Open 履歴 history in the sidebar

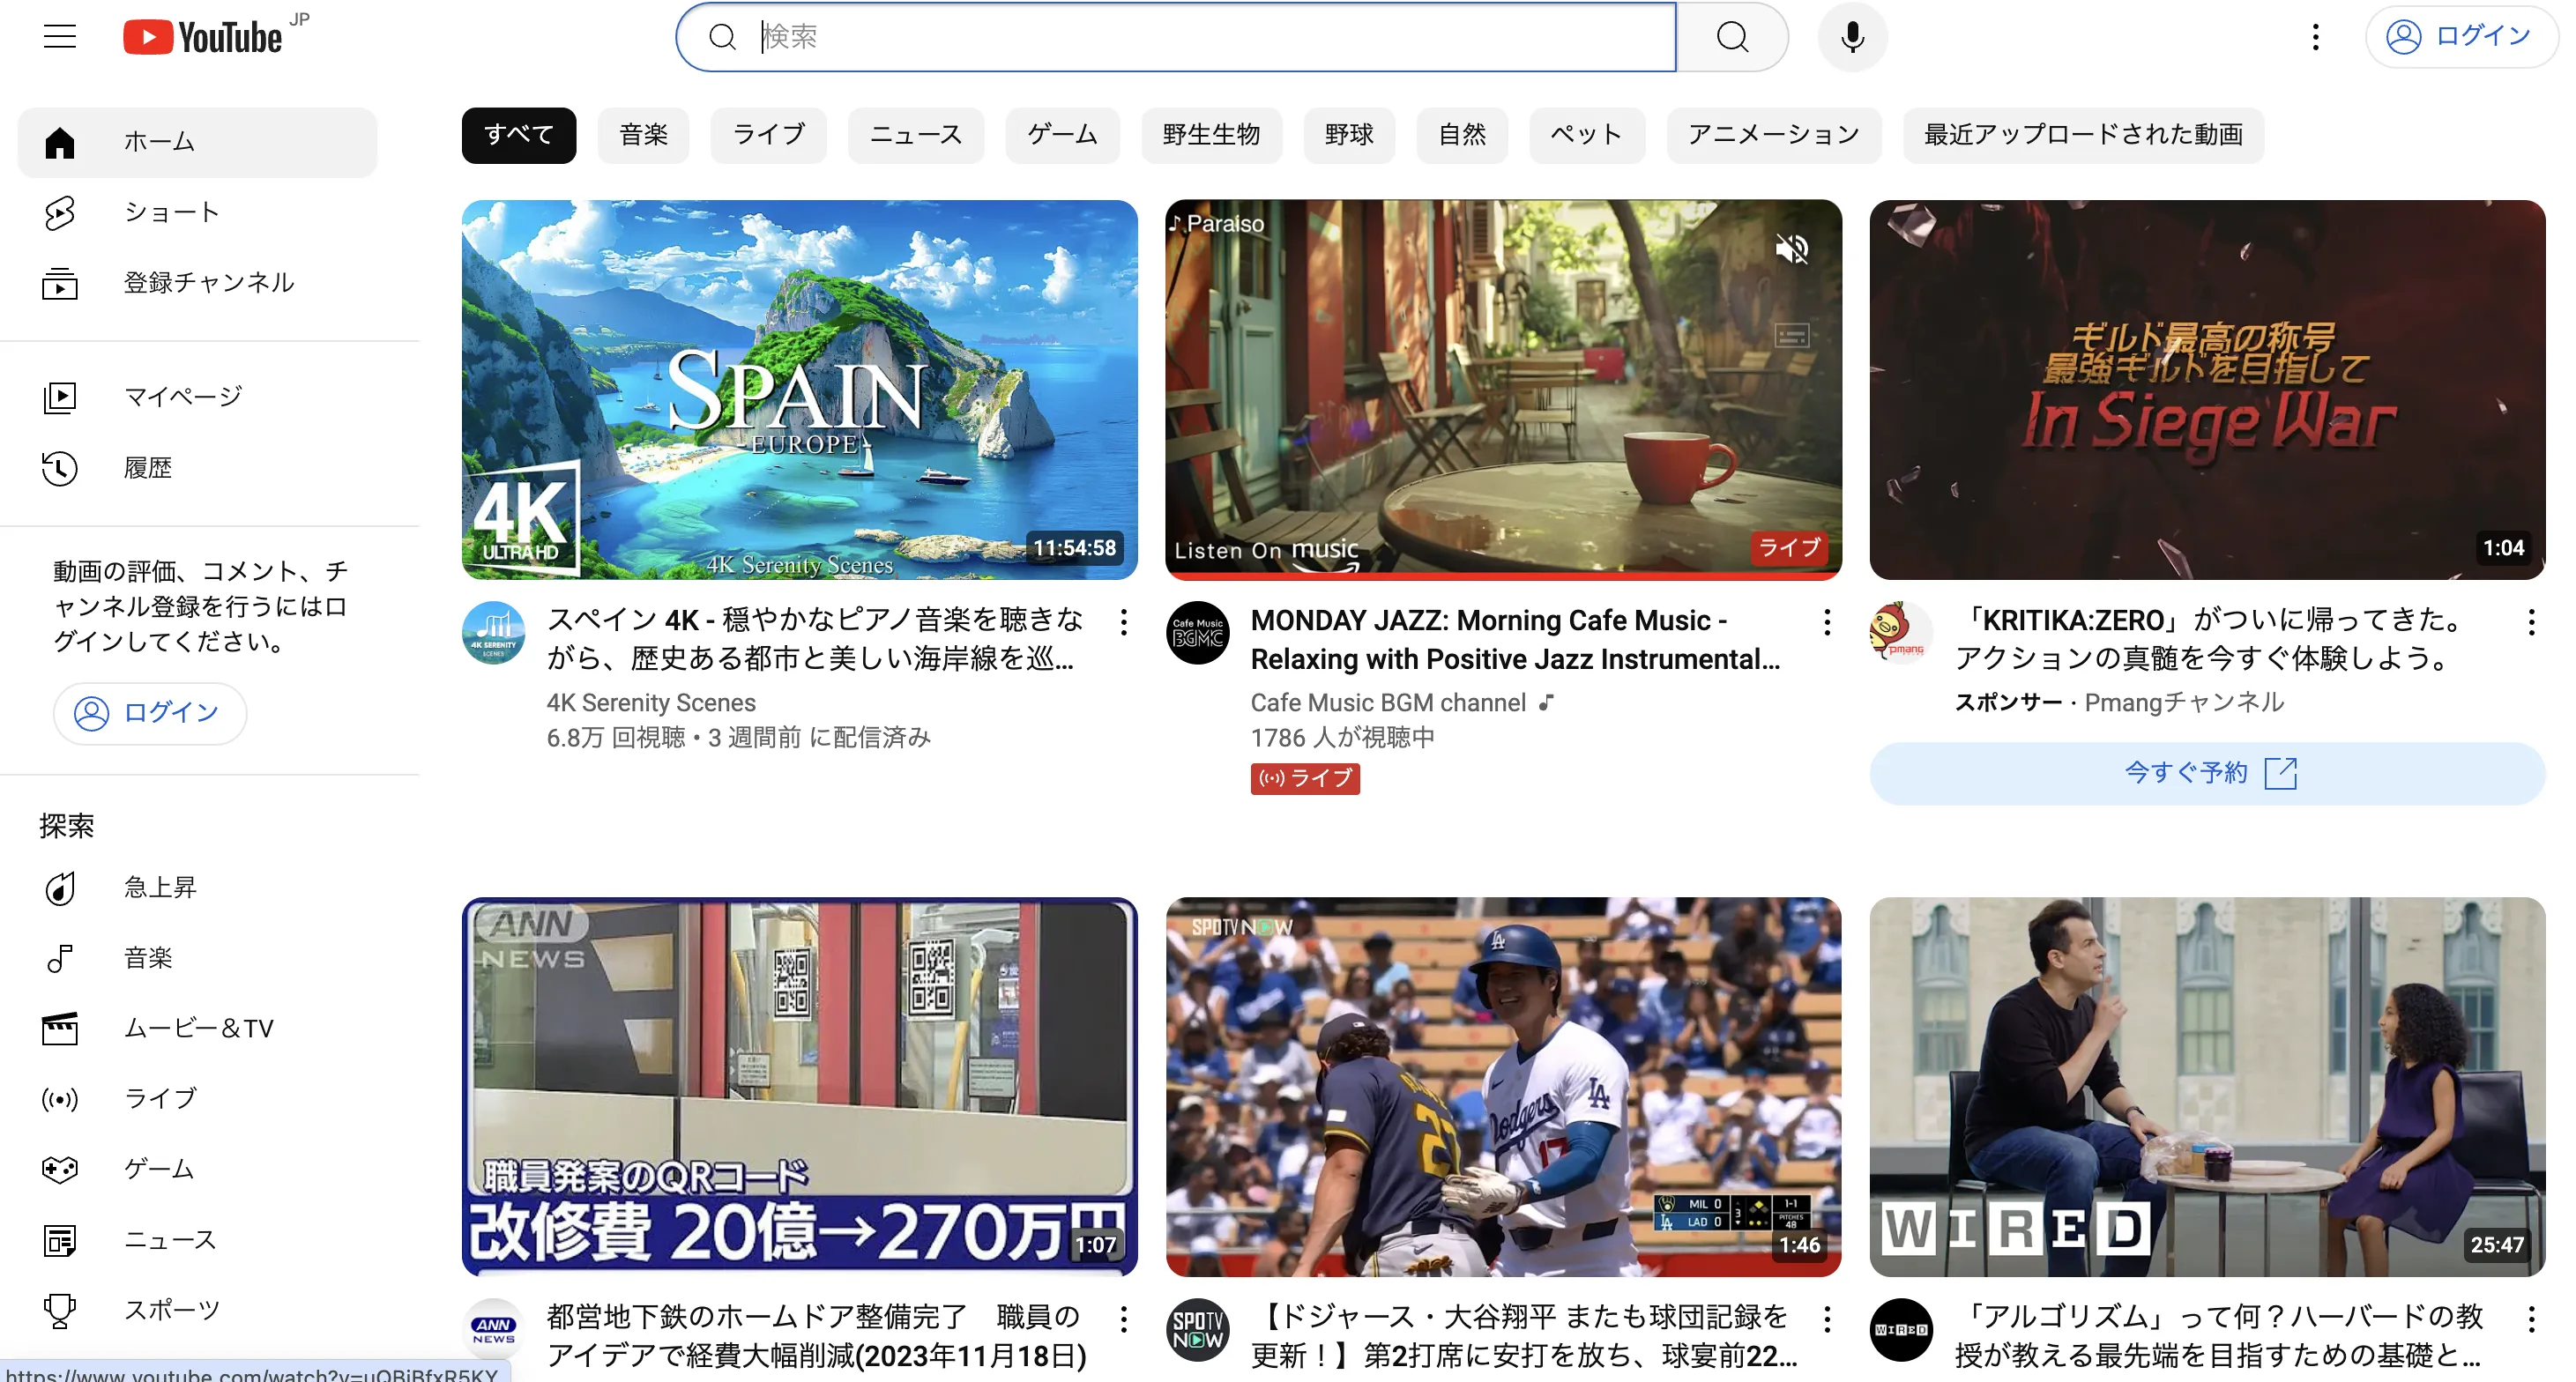click(197, 467)
